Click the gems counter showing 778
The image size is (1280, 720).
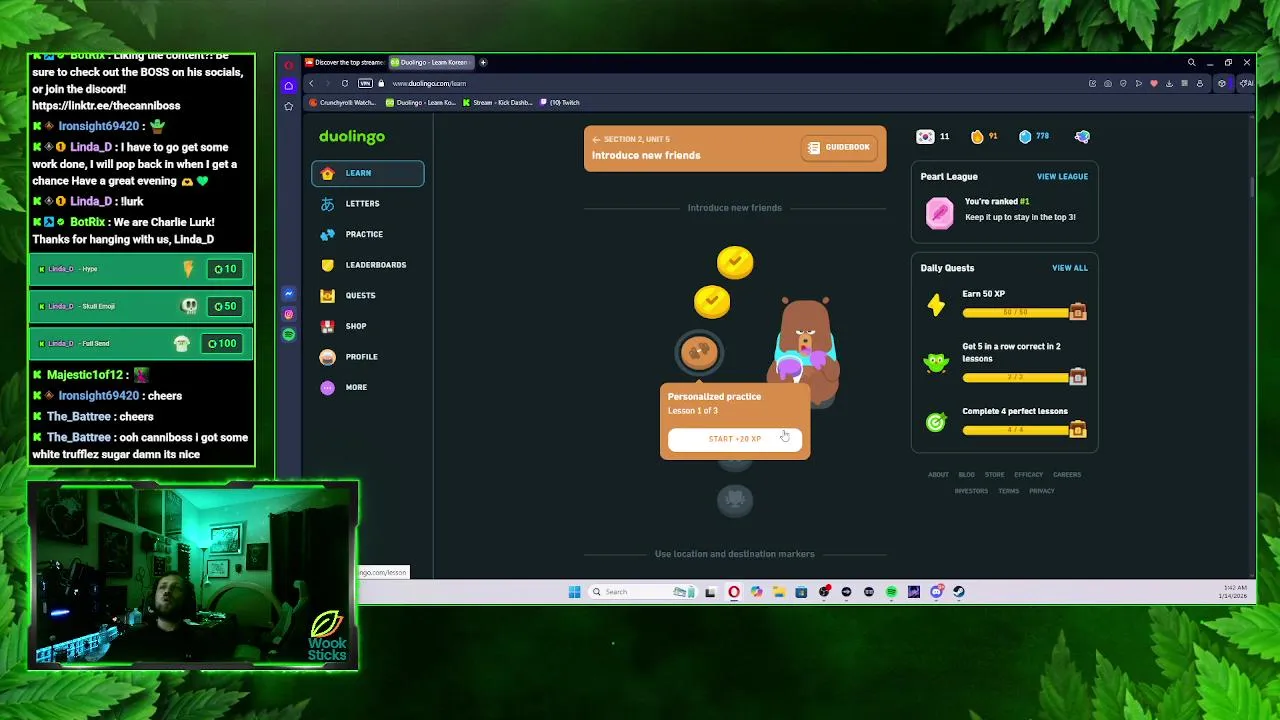click(1034, 136)
